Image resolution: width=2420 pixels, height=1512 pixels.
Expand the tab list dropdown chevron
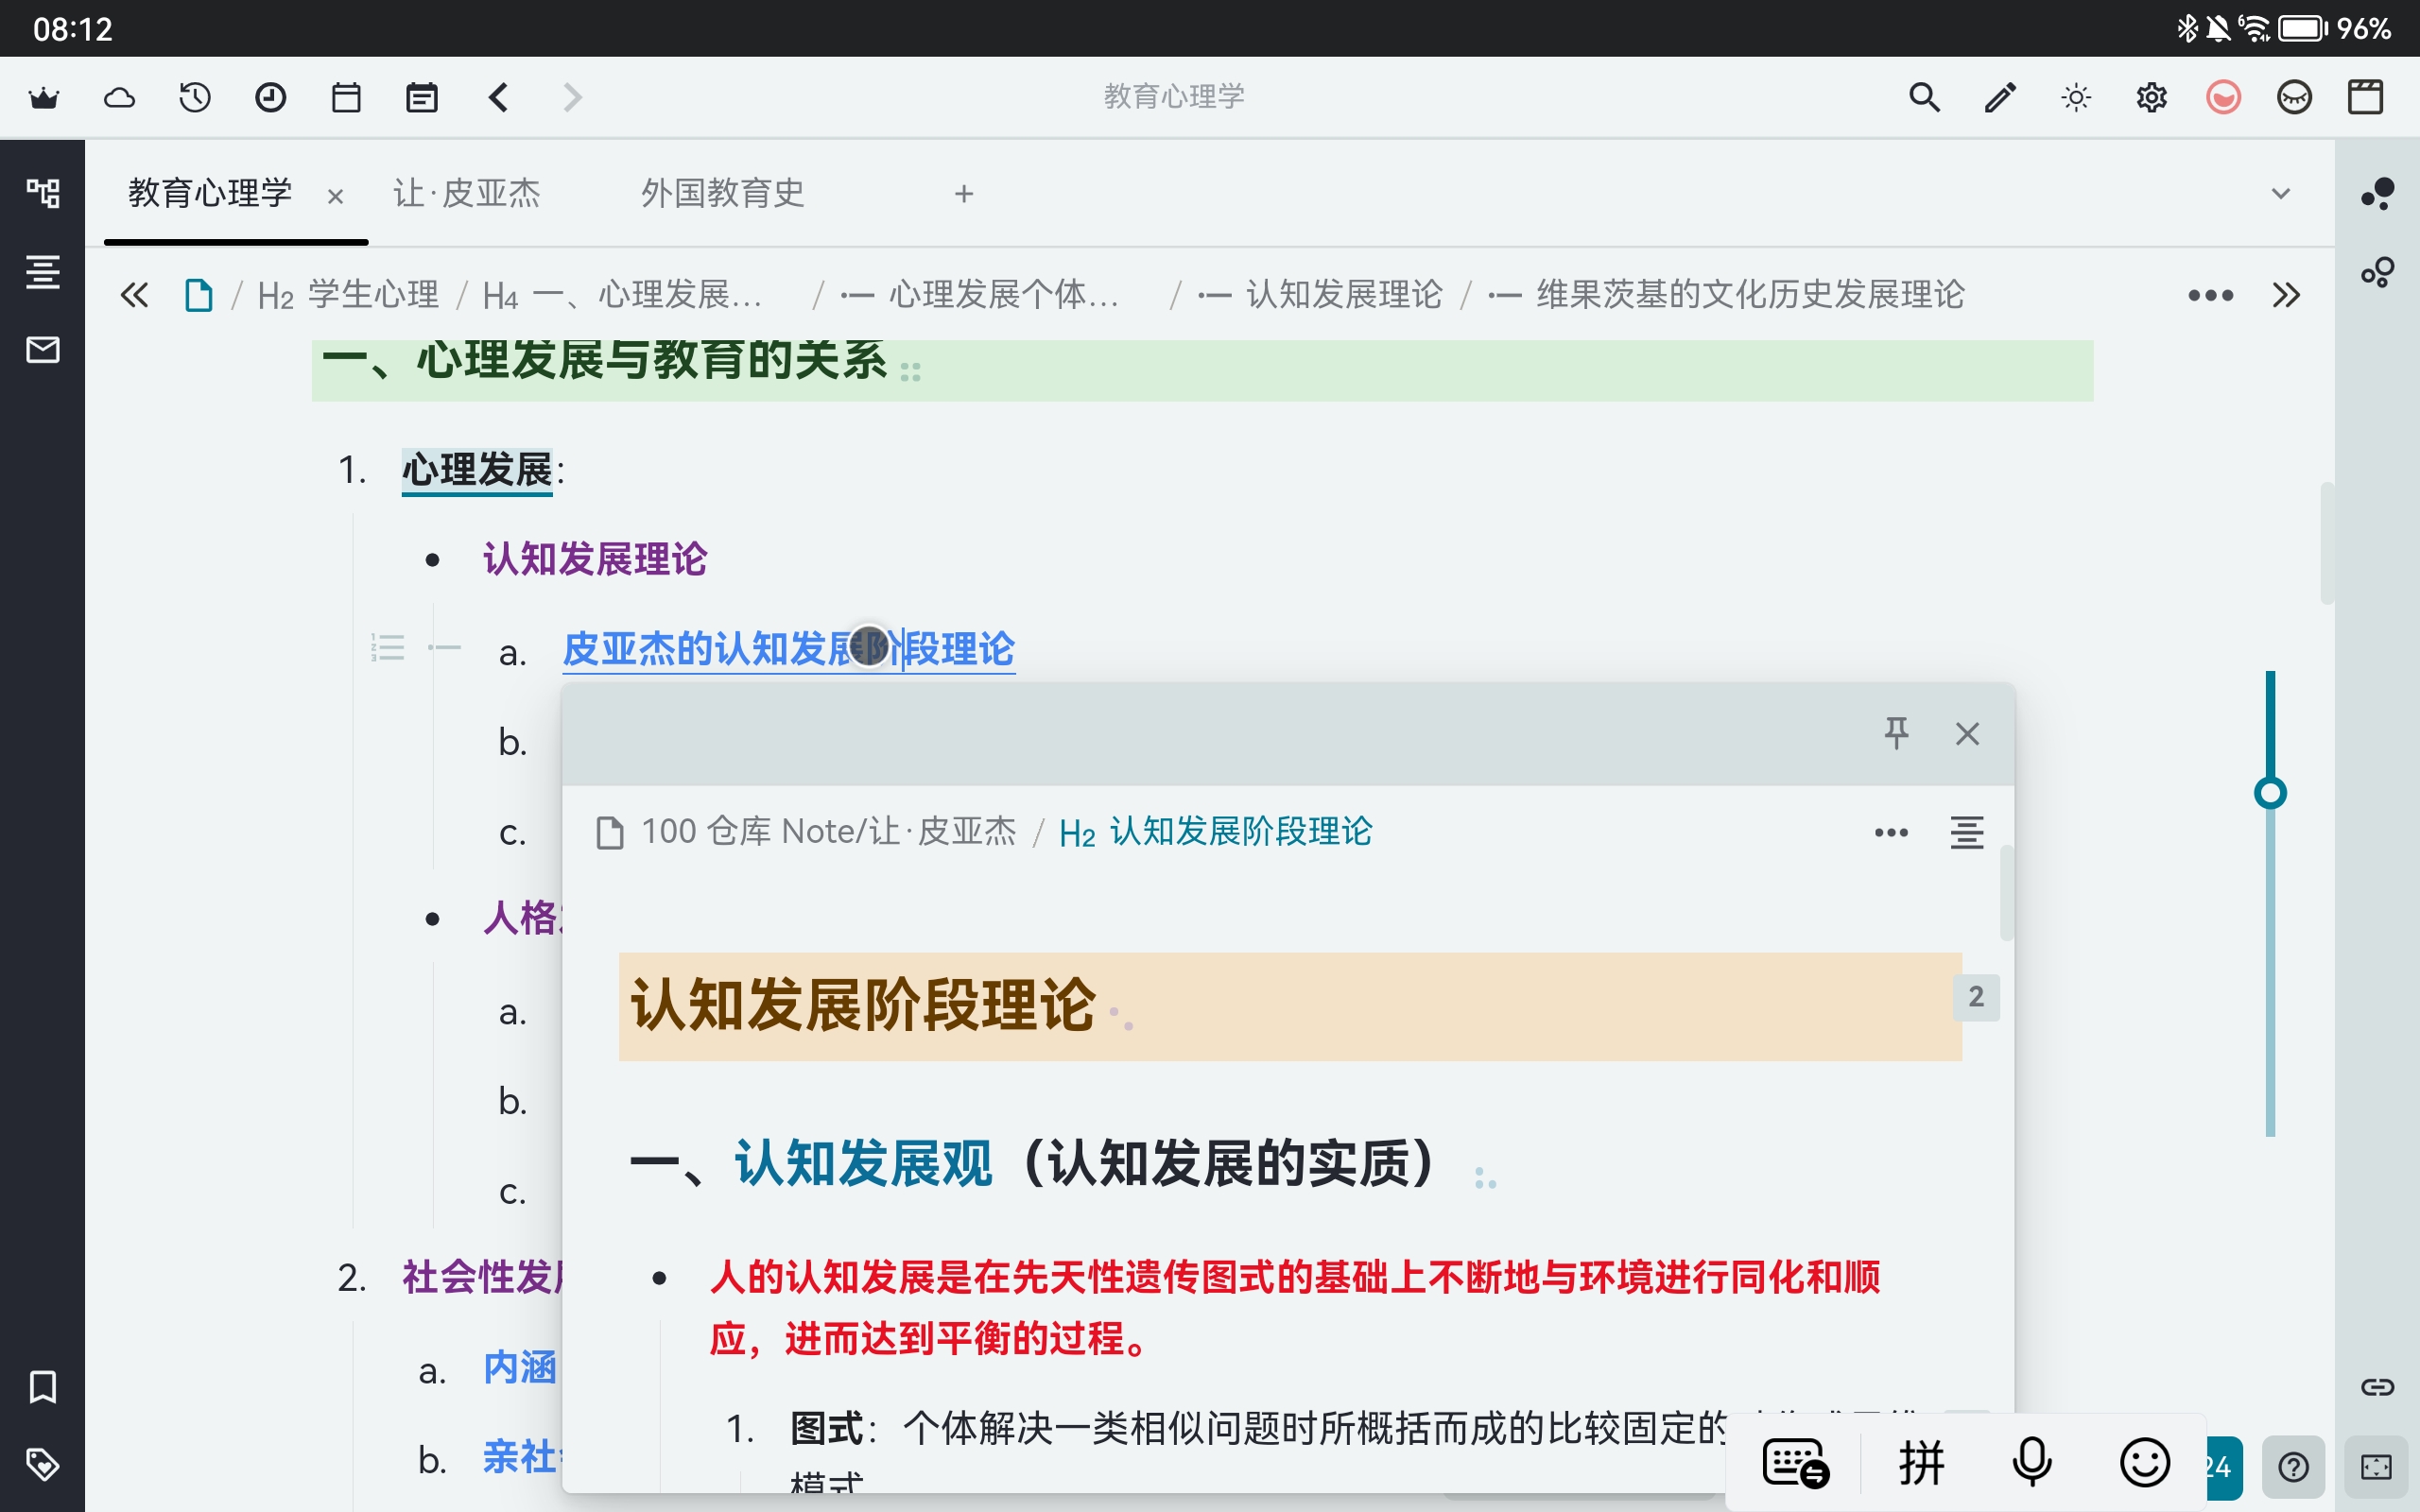tap(2281, 193)
